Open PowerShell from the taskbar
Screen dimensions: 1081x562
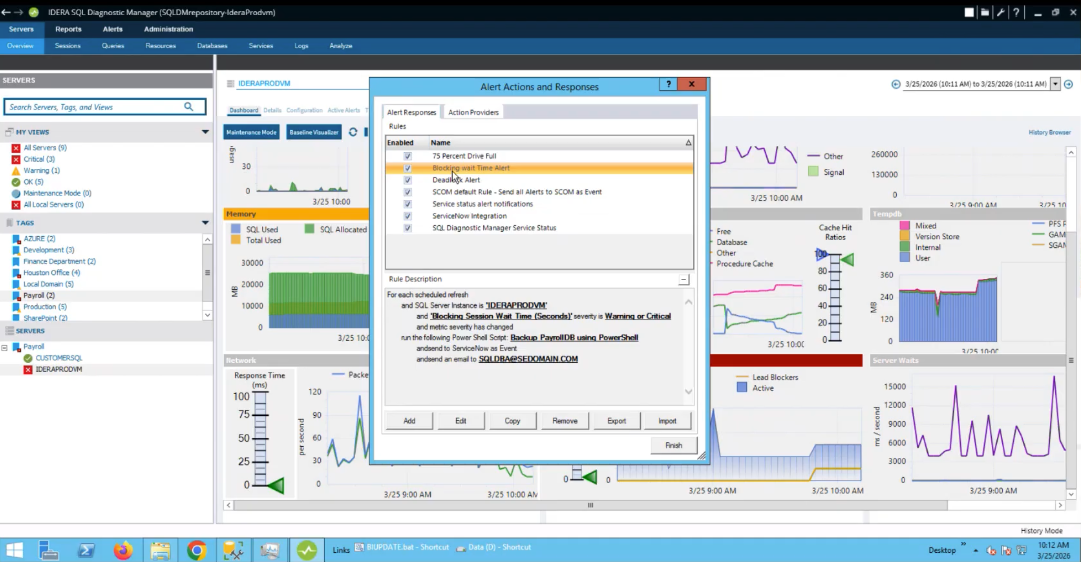86,550
